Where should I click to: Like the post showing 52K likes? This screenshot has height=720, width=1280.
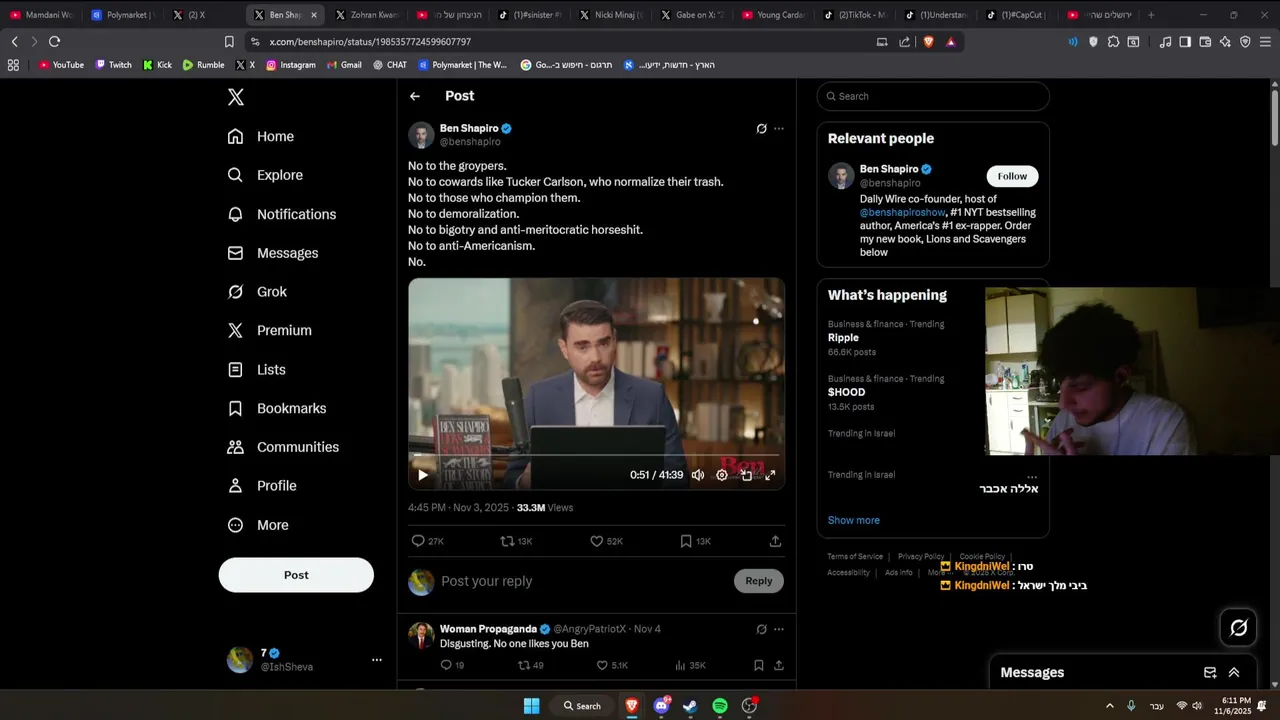[x=606, y=541]
